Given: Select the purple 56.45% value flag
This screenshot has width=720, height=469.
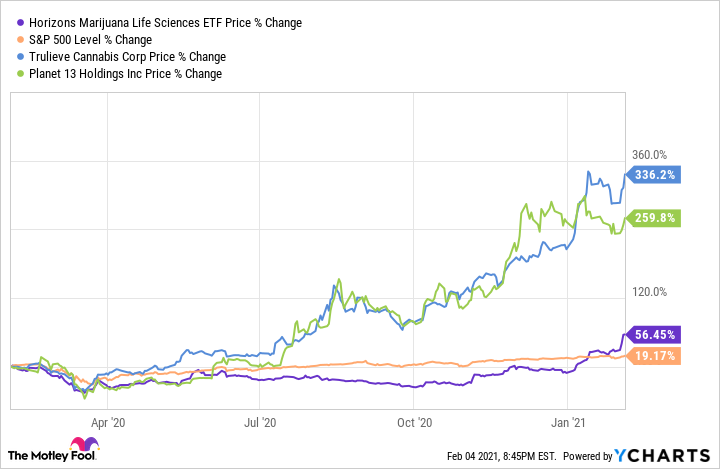Looking at the screenshot, I should 654,336.
